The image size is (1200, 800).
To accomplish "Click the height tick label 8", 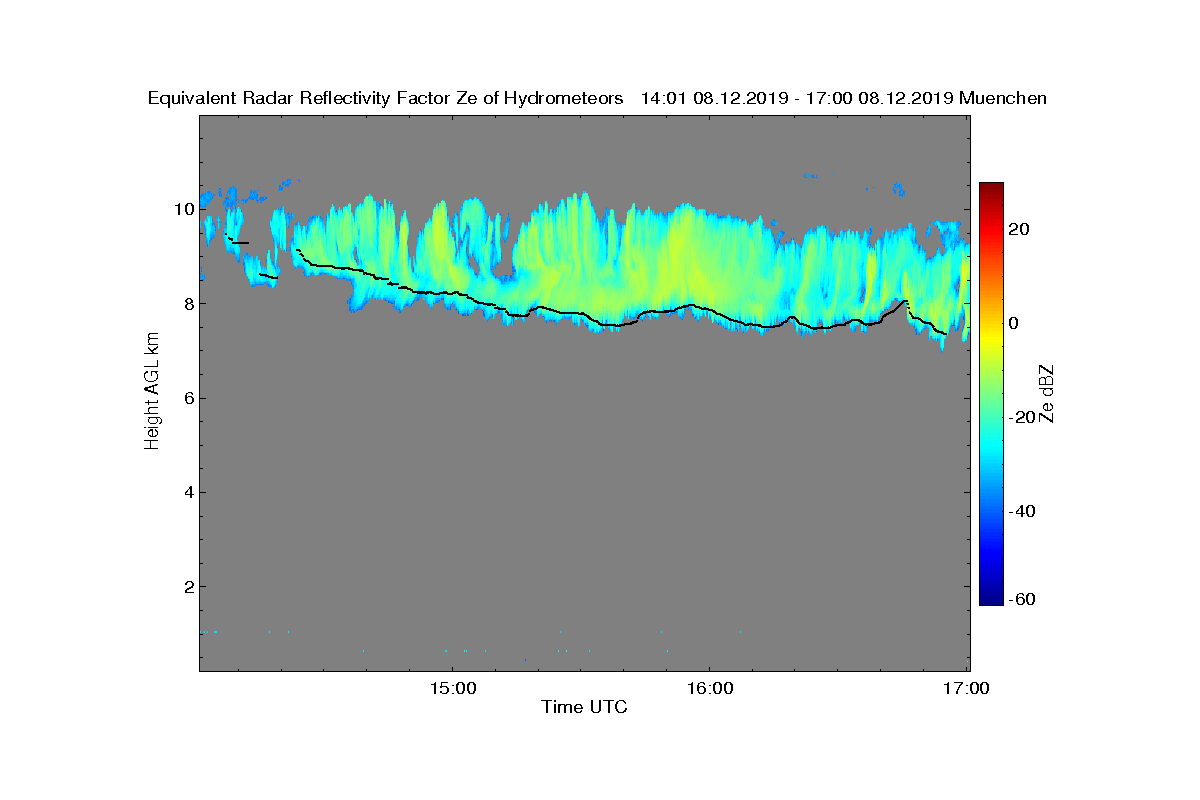I will tap(187, 303).
